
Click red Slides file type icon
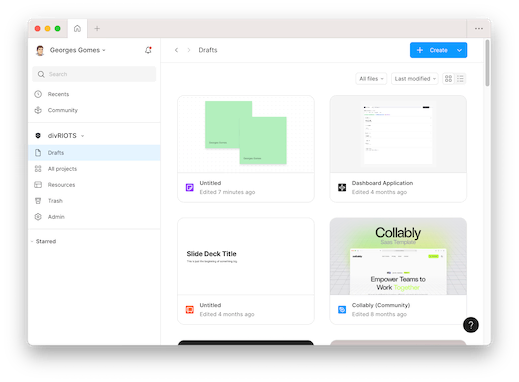[x=190, y=310]
